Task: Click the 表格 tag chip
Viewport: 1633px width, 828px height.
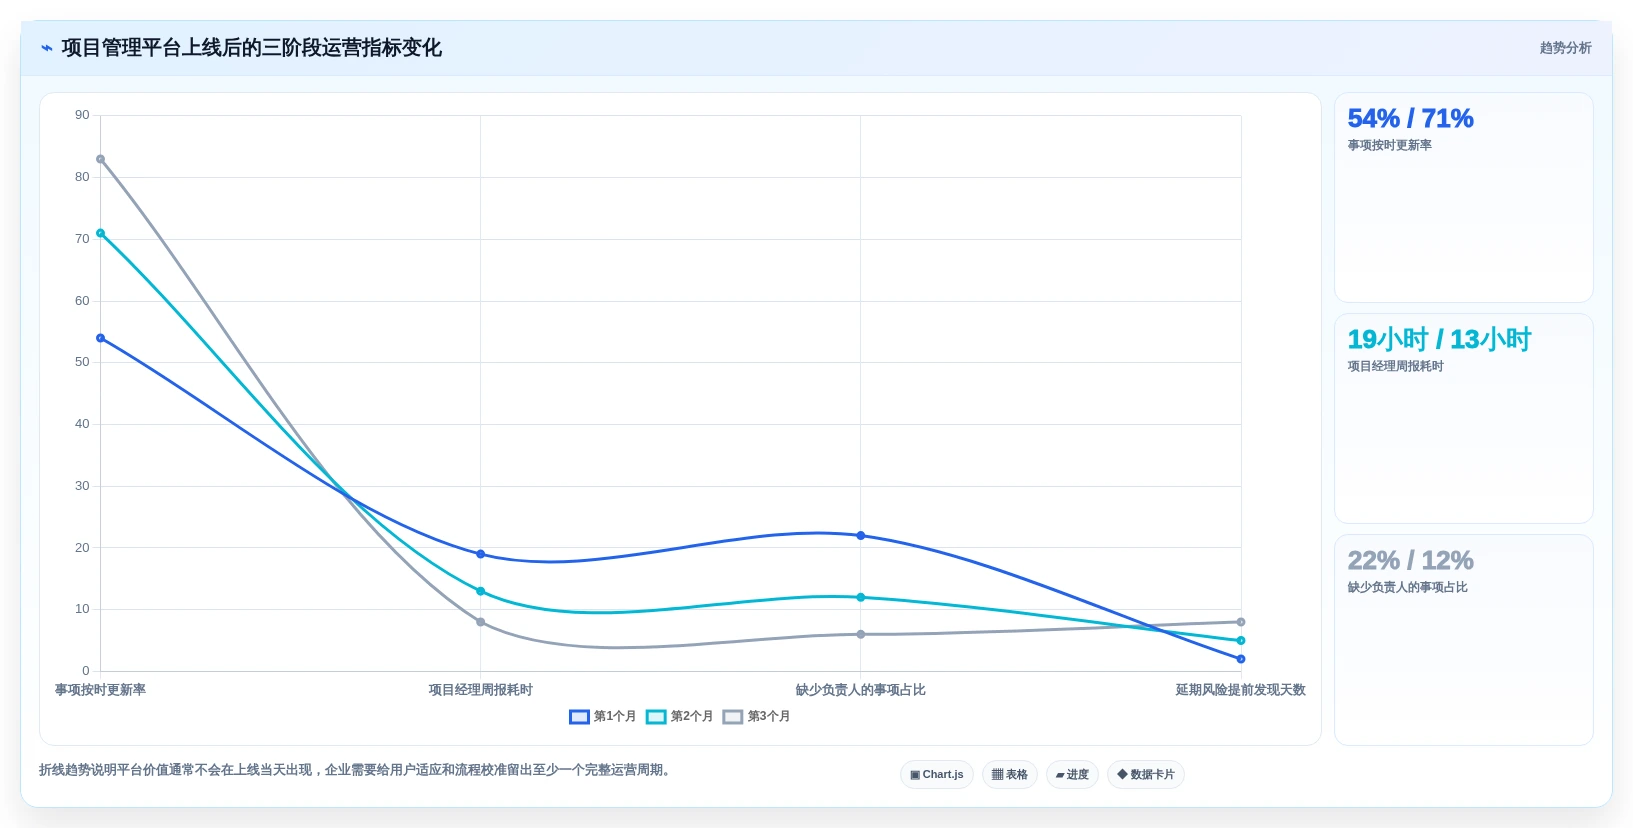Action: click(1010, 775)
